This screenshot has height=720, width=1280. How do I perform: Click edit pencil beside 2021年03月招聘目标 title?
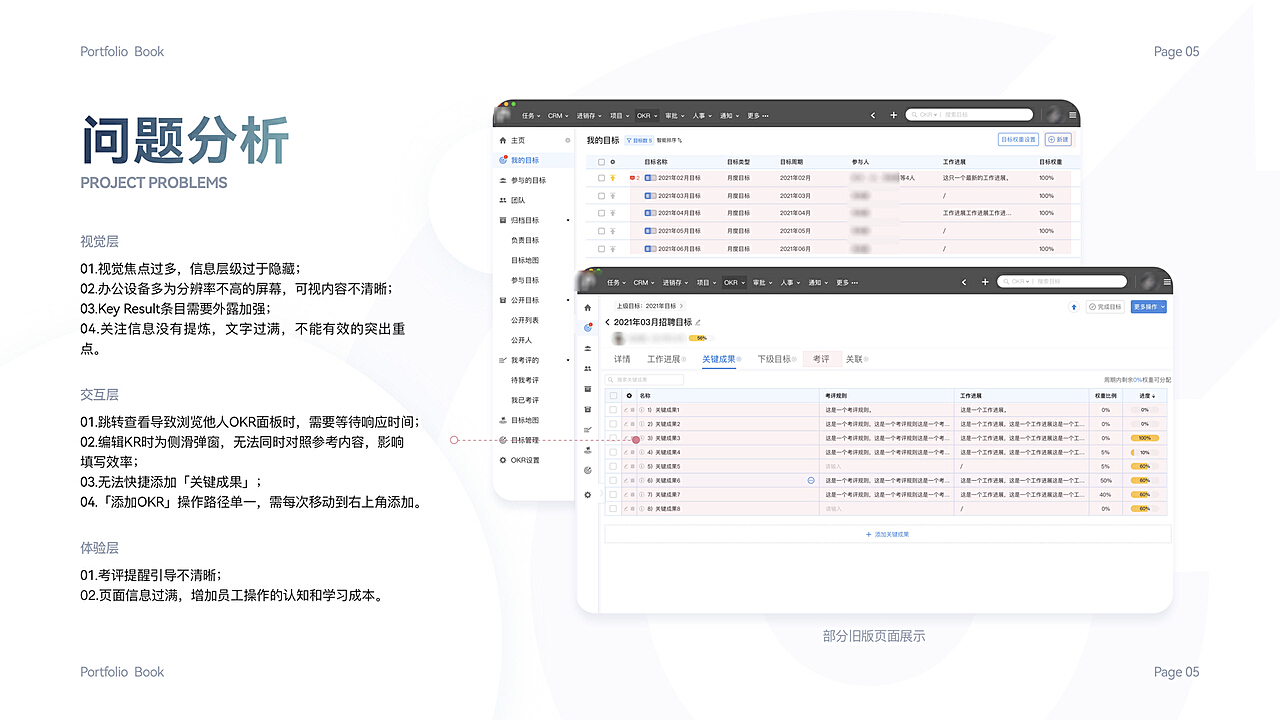click(698, 322)
